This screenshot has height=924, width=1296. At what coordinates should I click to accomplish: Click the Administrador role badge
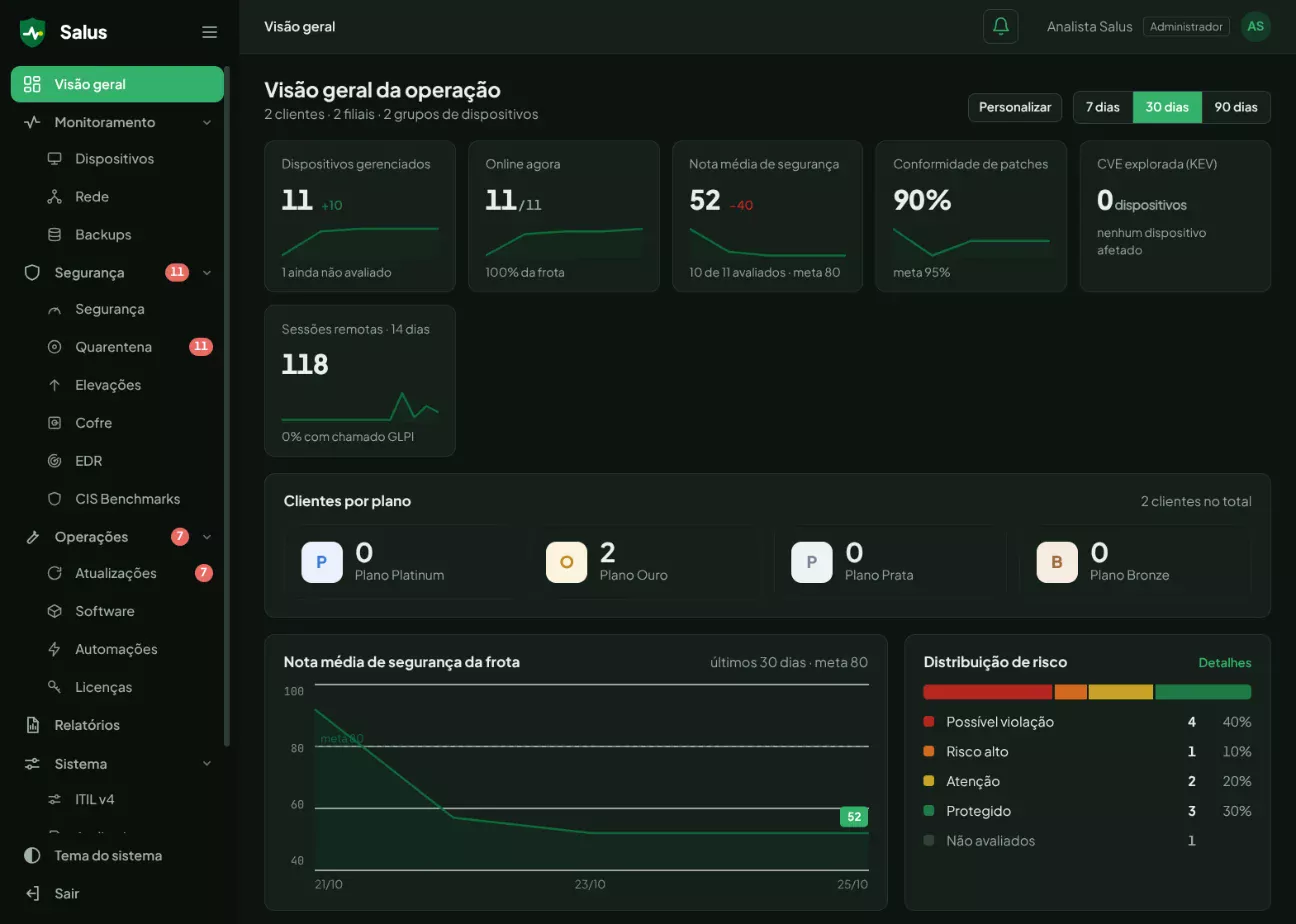click(x=1186, y=27)
